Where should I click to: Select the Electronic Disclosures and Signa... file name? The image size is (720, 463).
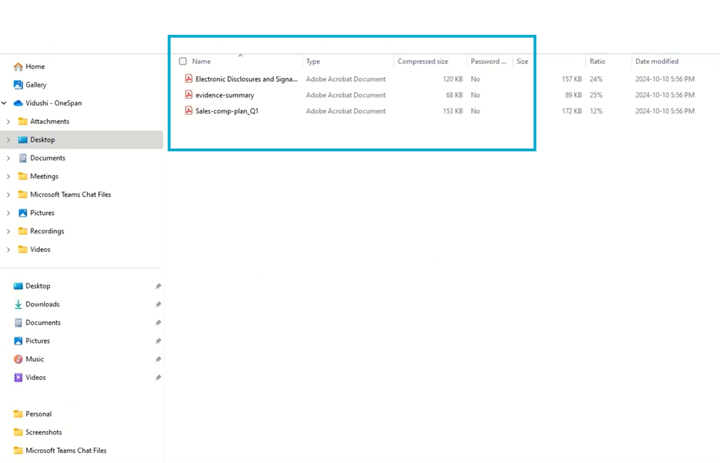246,79
